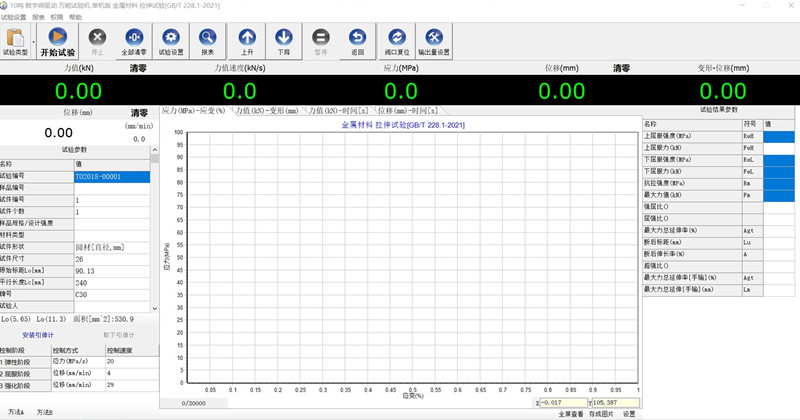Click the 暂停 pause icon

(x=321, y=41)
